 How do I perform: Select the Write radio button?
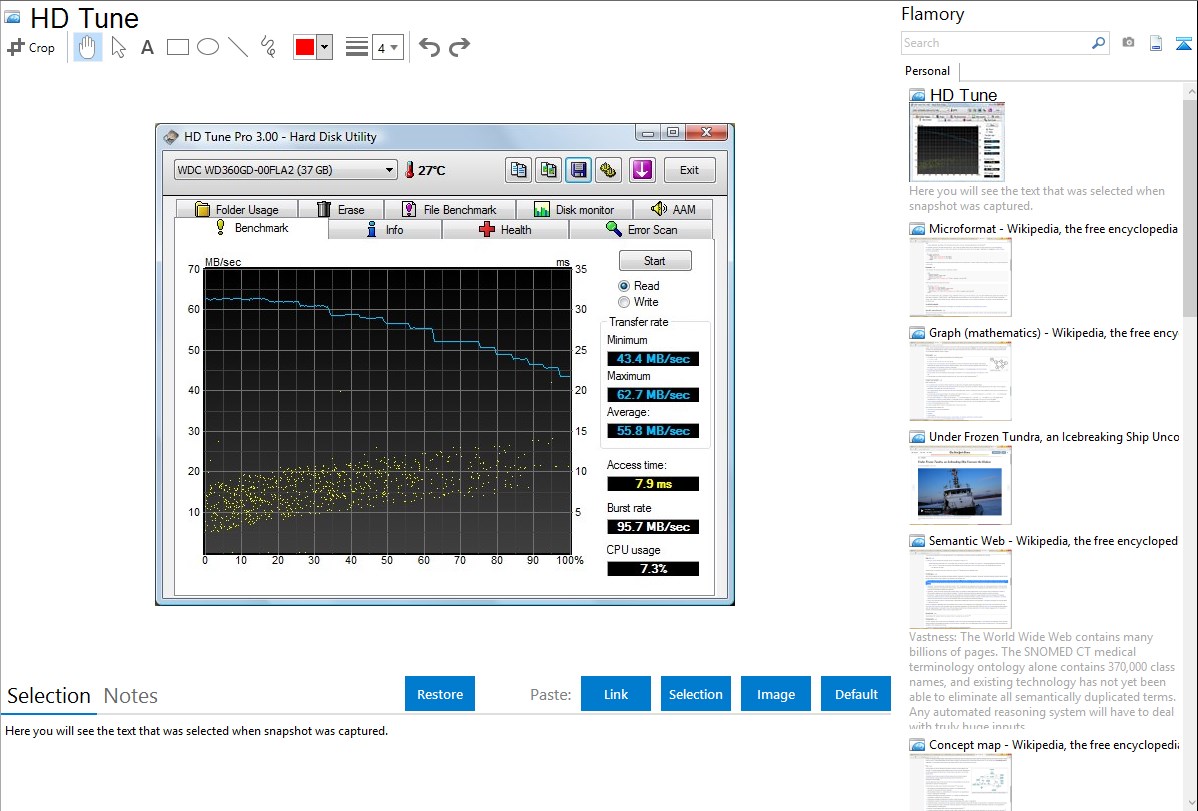pos(624,302)
